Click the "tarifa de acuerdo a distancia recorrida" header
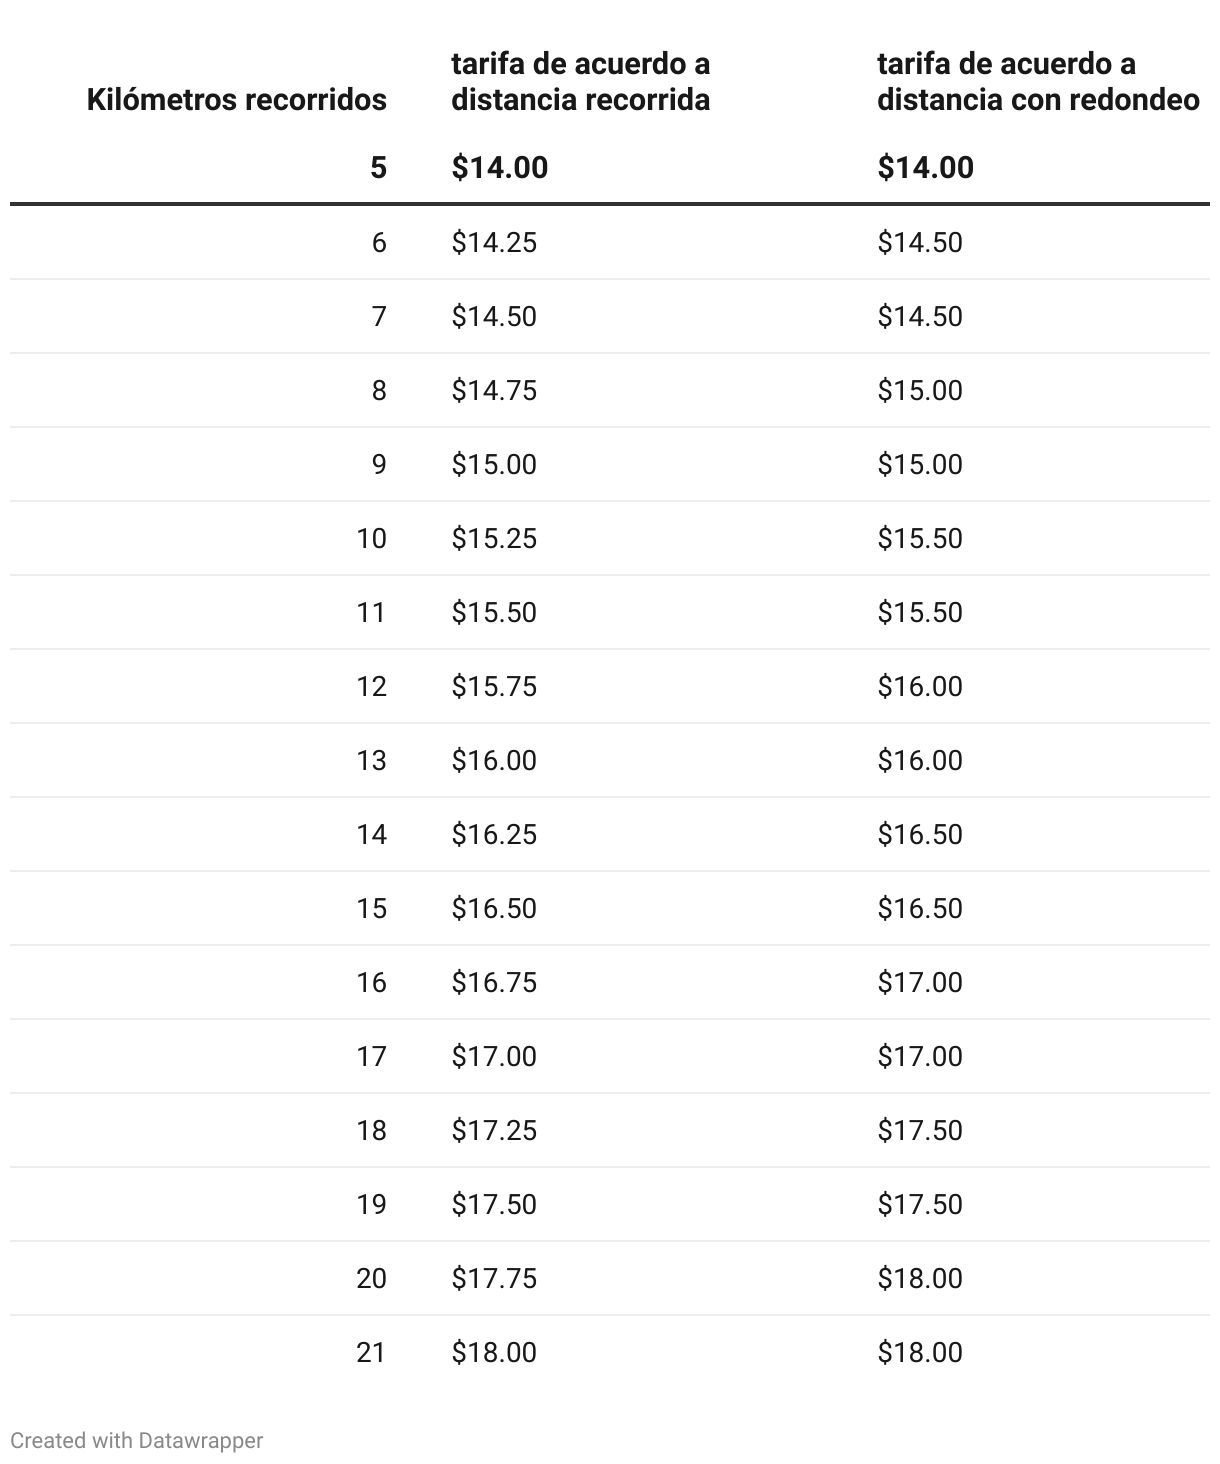1220x1464 pixels. coord(581,82)
